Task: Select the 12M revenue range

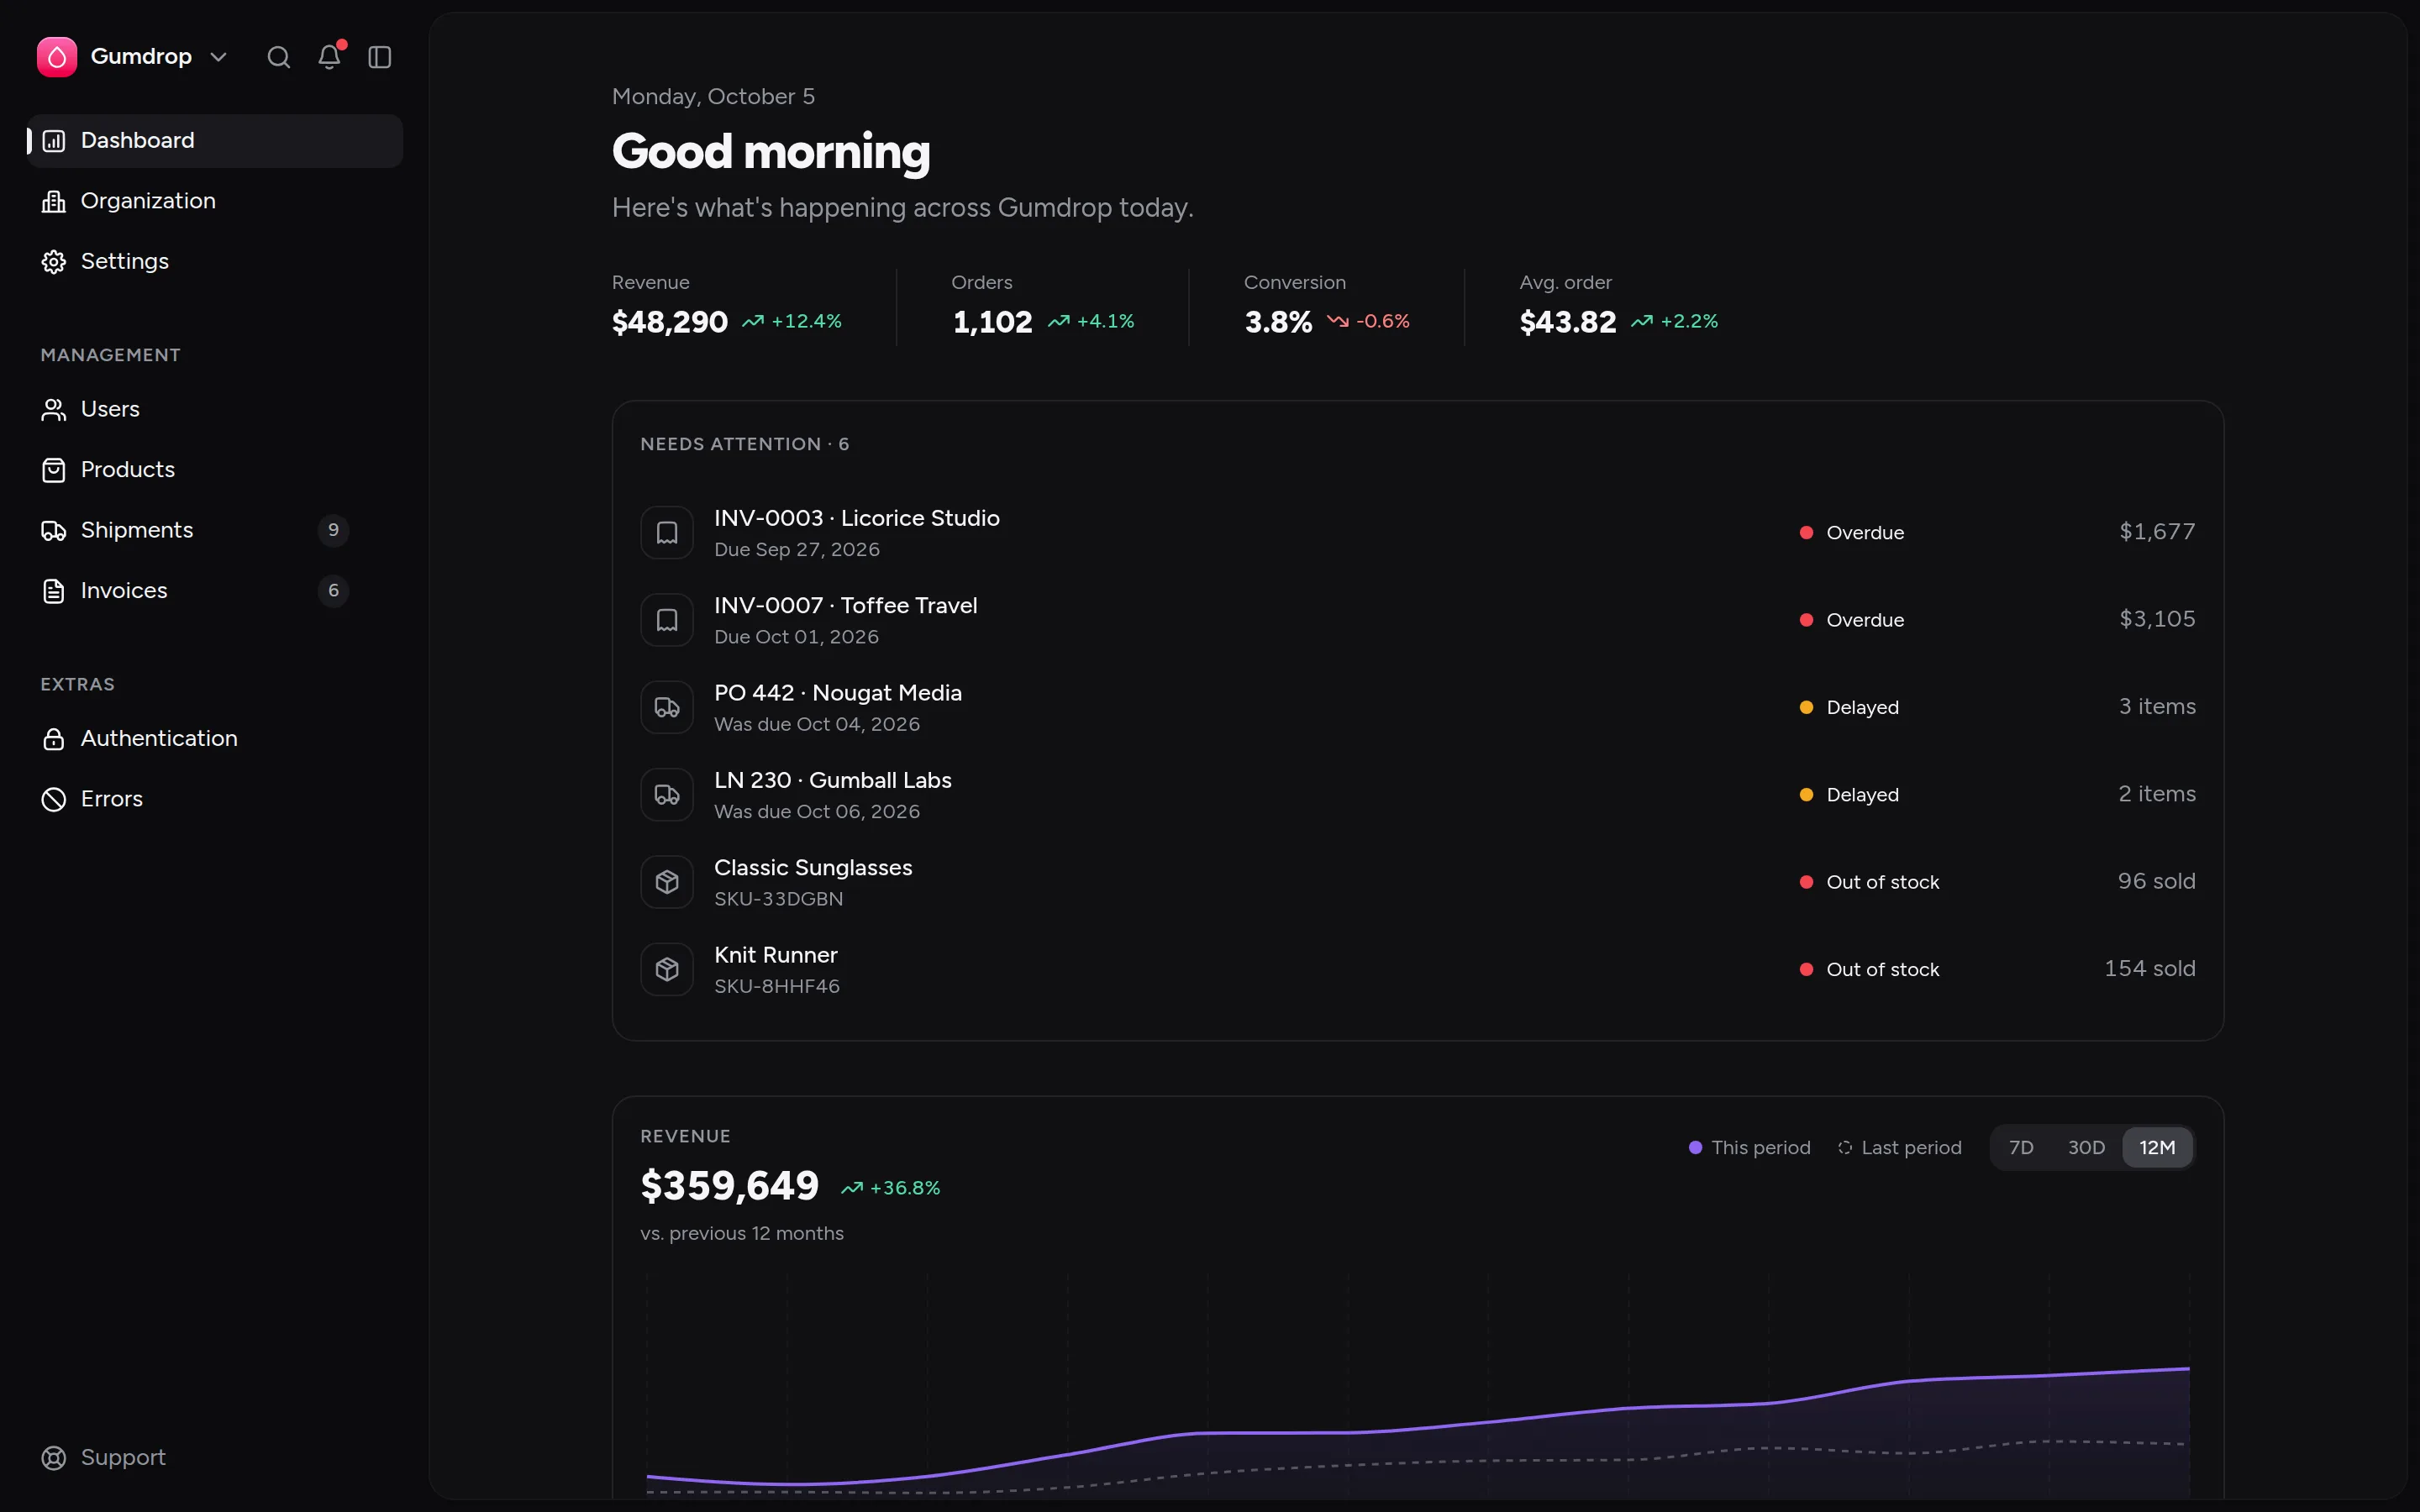Action: [2157, 1148]
